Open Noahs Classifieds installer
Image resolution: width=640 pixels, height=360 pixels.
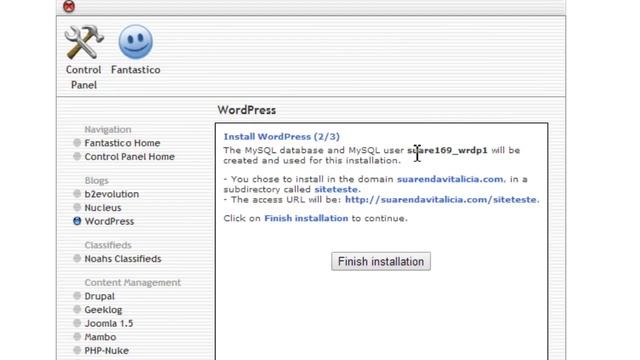(123, 259)
